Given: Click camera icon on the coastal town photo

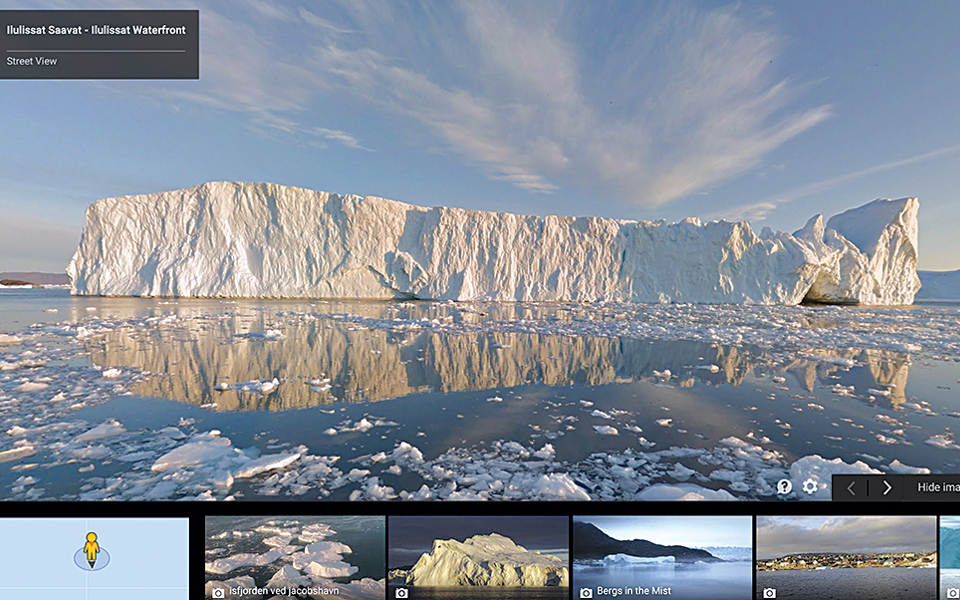Looking at the screenshot, I should click(768, 592).
